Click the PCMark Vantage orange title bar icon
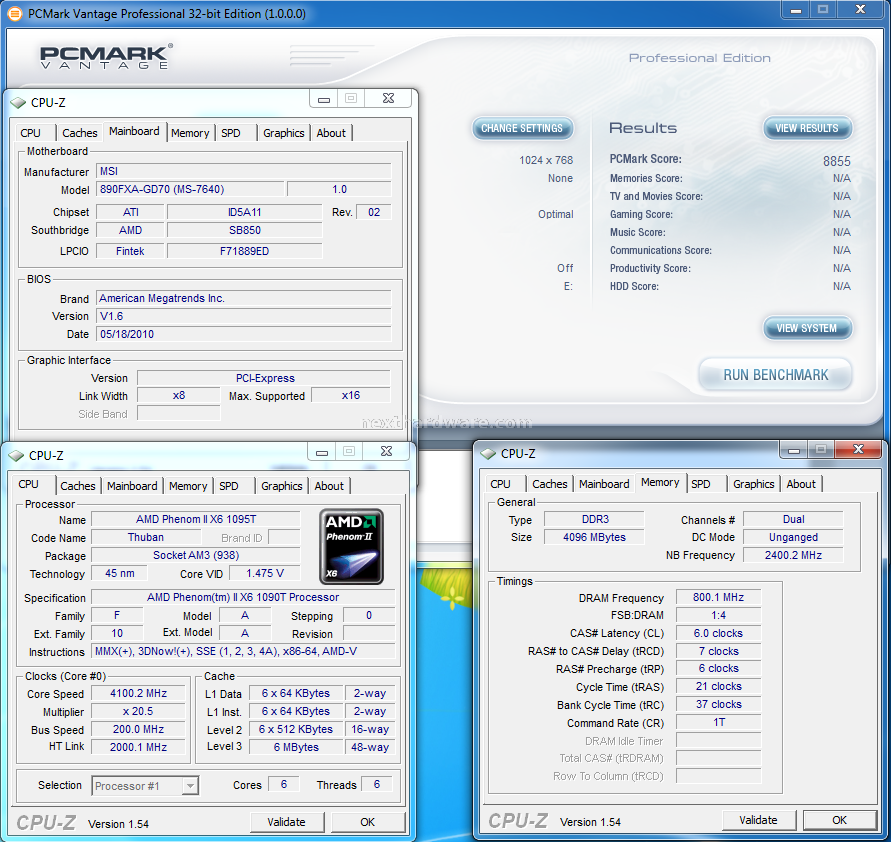The image size is (891, 842). tap(15, 13)
